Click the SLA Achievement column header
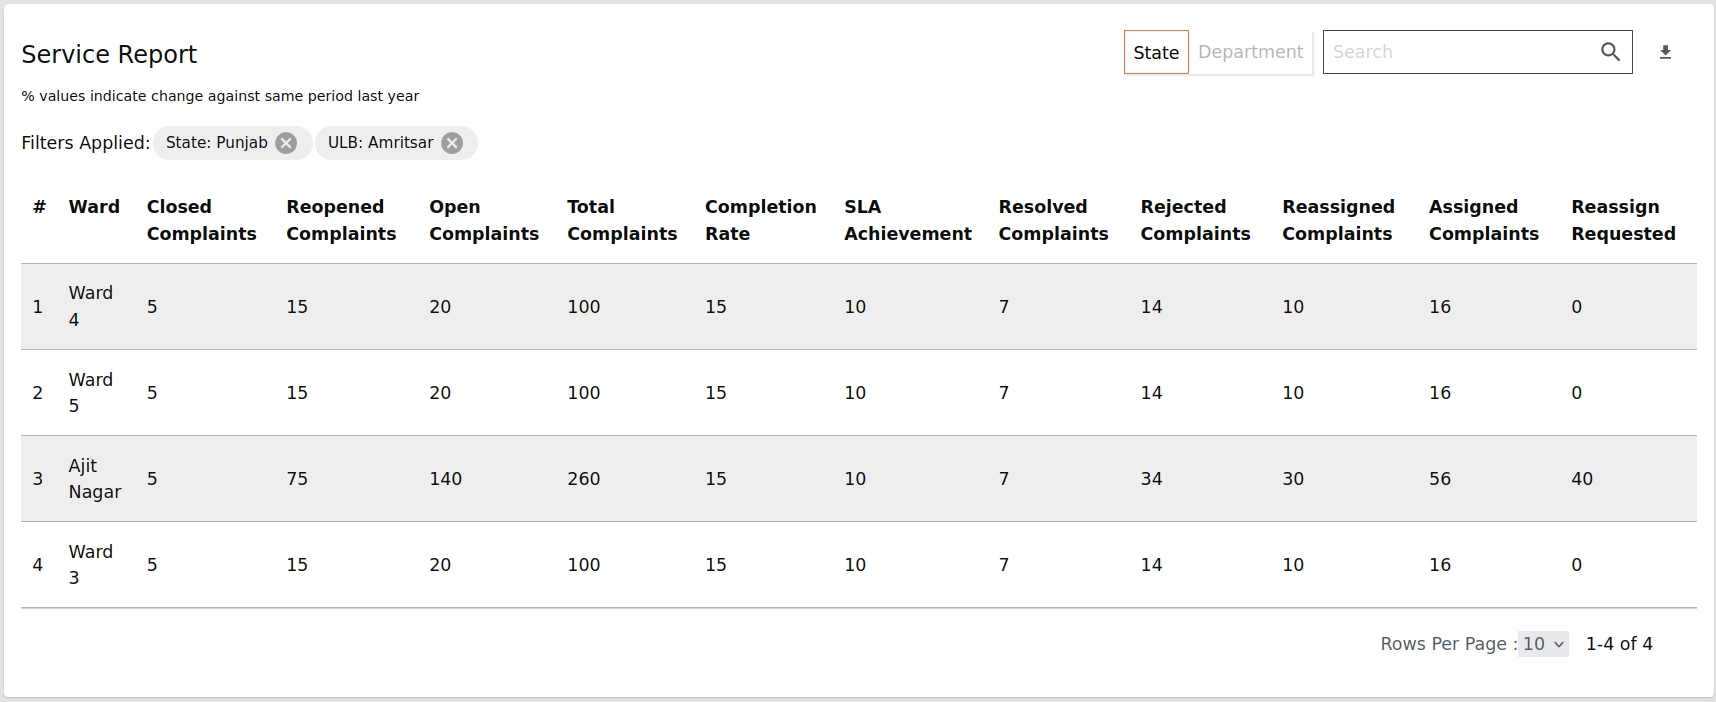 pos(907,220)
